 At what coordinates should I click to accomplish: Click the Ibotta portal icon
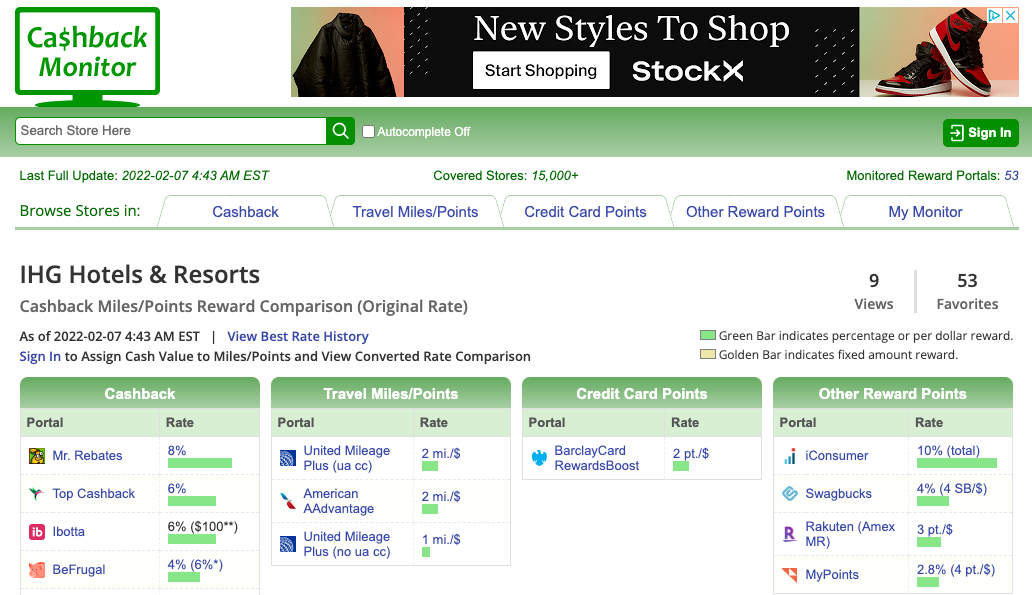pos(37,532)
